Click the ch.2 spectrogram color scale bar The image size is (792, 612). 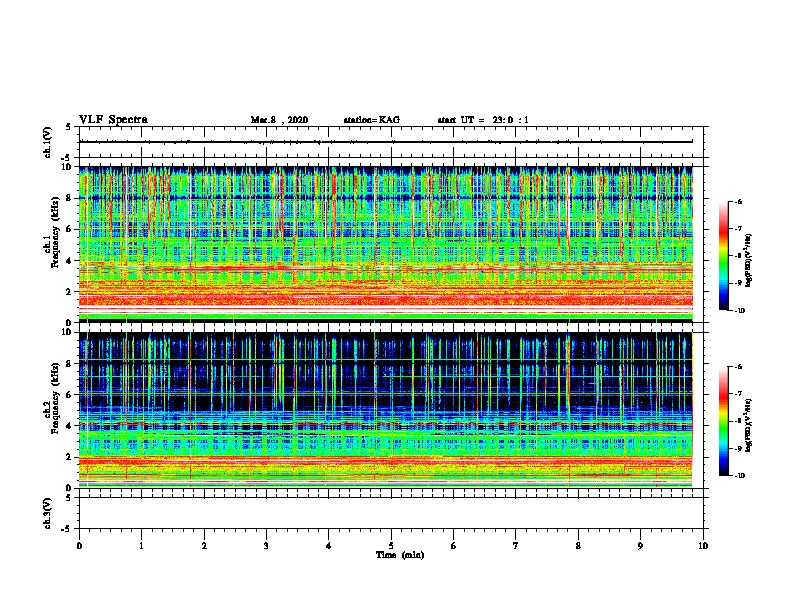coord(724,421)
